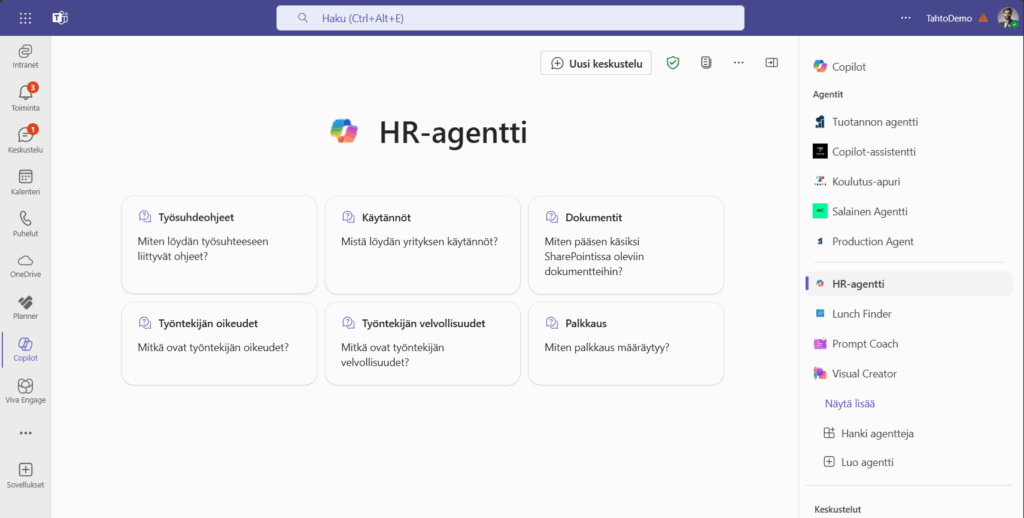
Task: Select Työntekijän velvollisuudet prompt card
Action: (x=423, y=344)
